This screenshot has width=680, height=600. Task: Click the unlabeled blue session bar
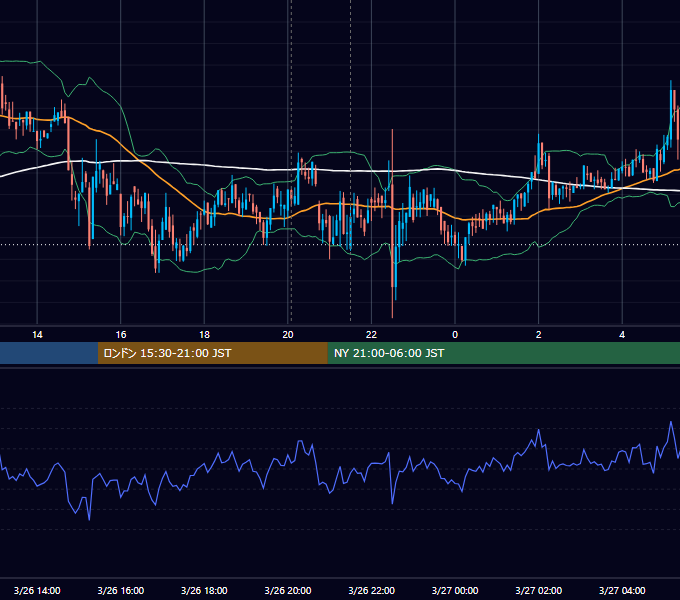coord(49,353)
